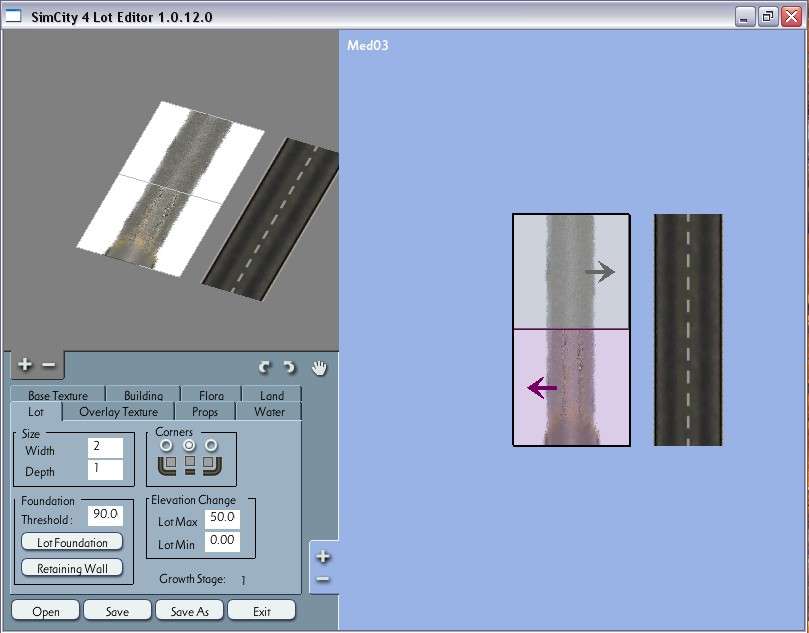
Task: Open the Overlay Texture tab
Action: pyautogui.click(x=119, y=412)
